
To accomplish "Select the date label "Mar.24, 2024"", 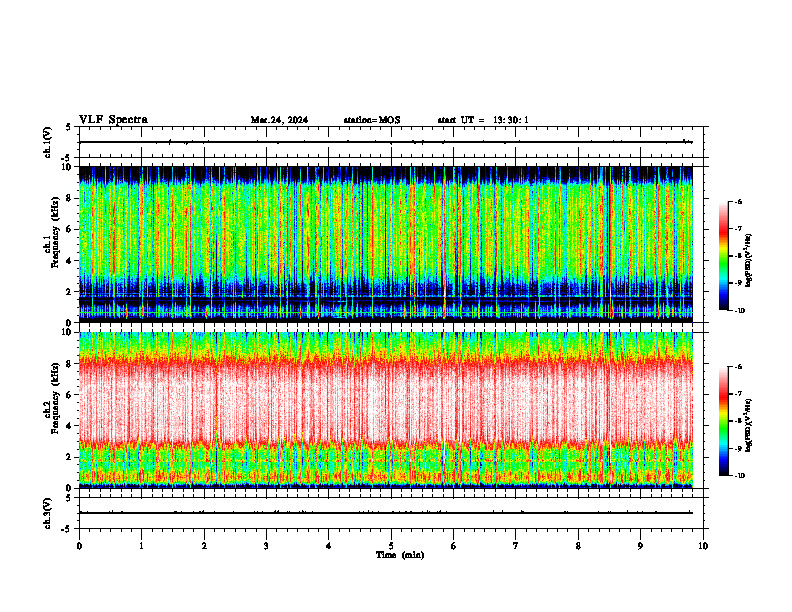I will (x=279, y=120).
